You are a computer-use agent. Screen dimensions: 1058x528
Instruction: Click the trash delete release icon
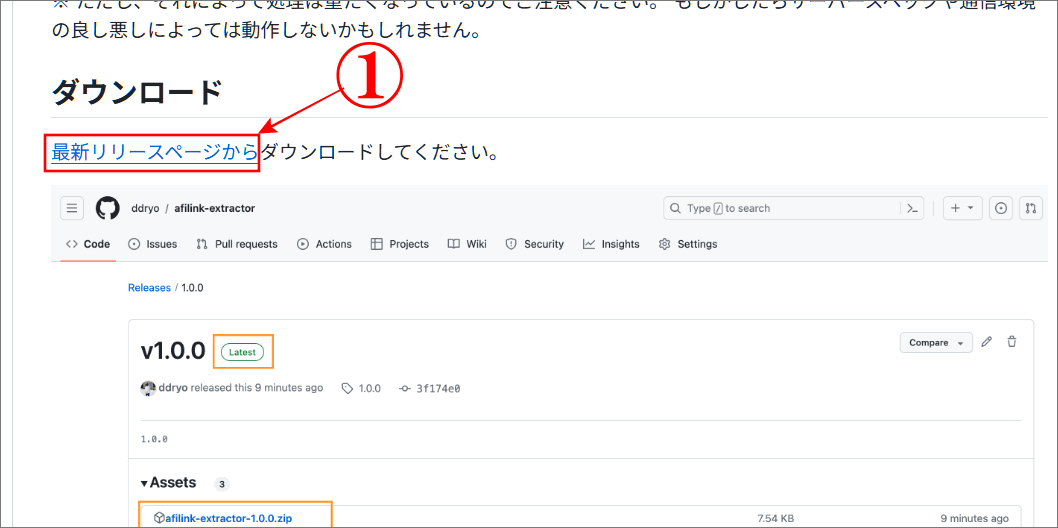tap(1012, 342)
